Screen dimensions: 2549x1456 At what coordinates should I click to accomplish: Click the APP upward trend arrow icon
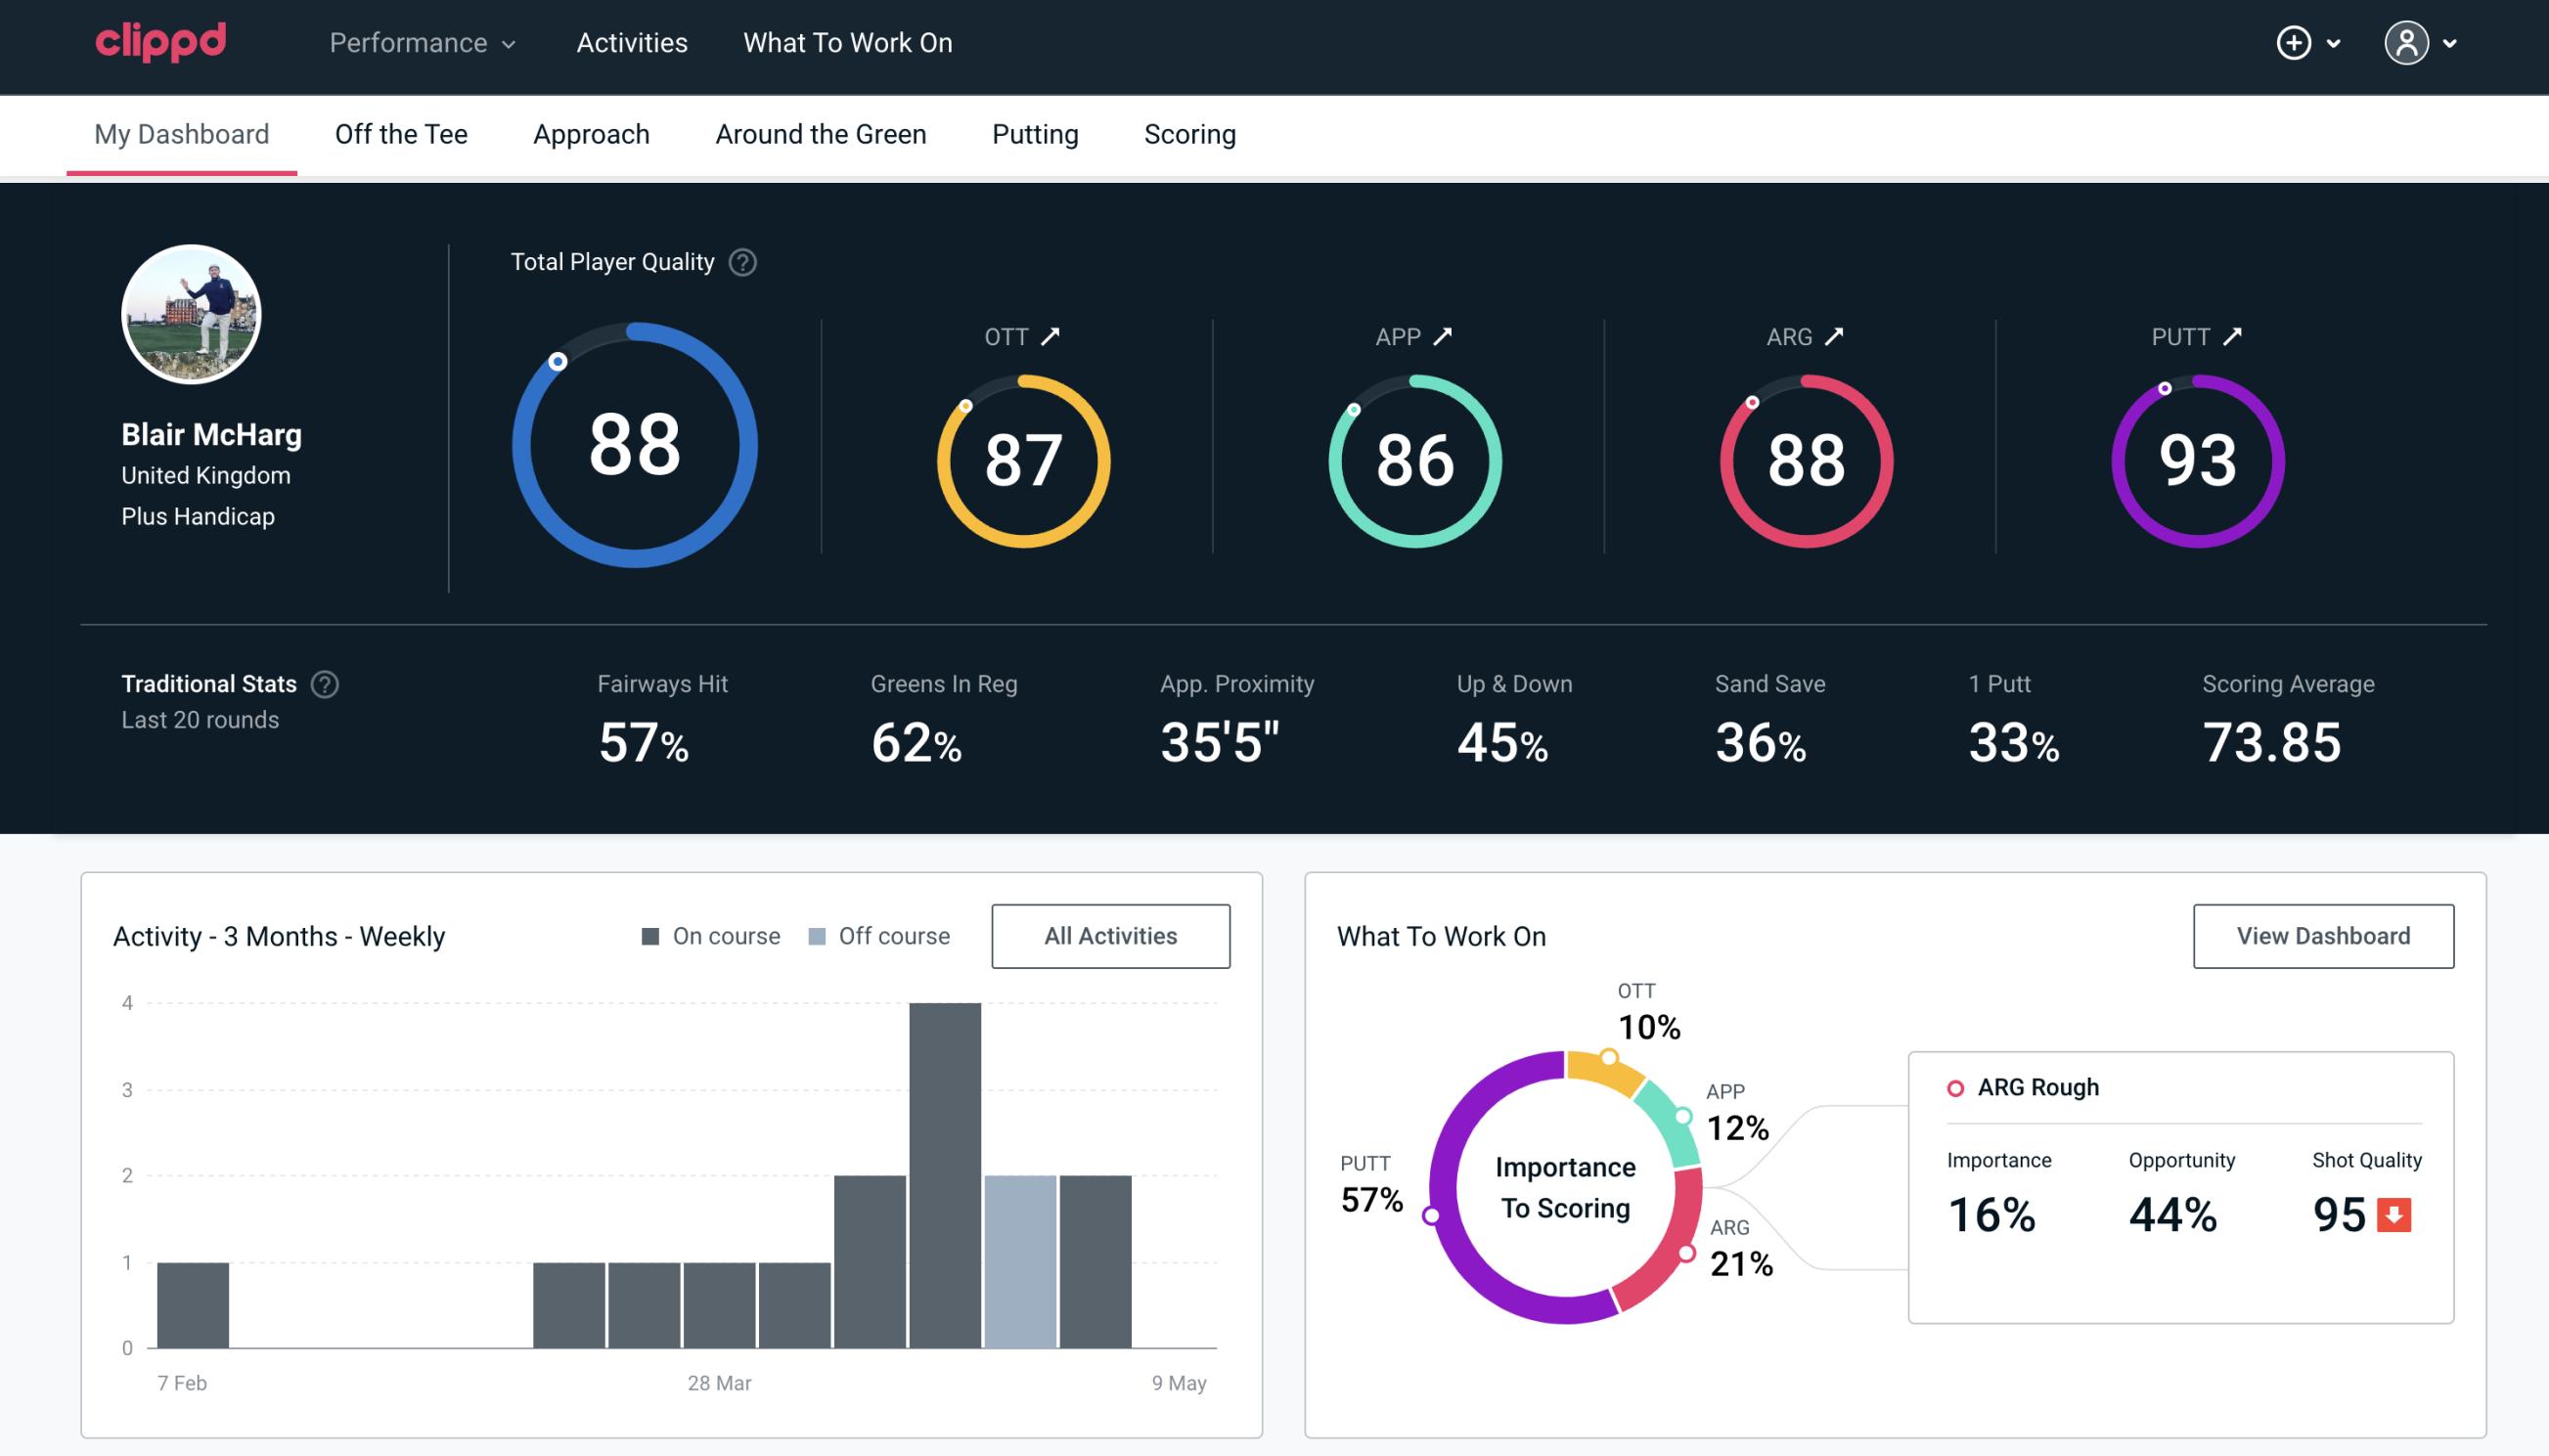pos(1443,336)
